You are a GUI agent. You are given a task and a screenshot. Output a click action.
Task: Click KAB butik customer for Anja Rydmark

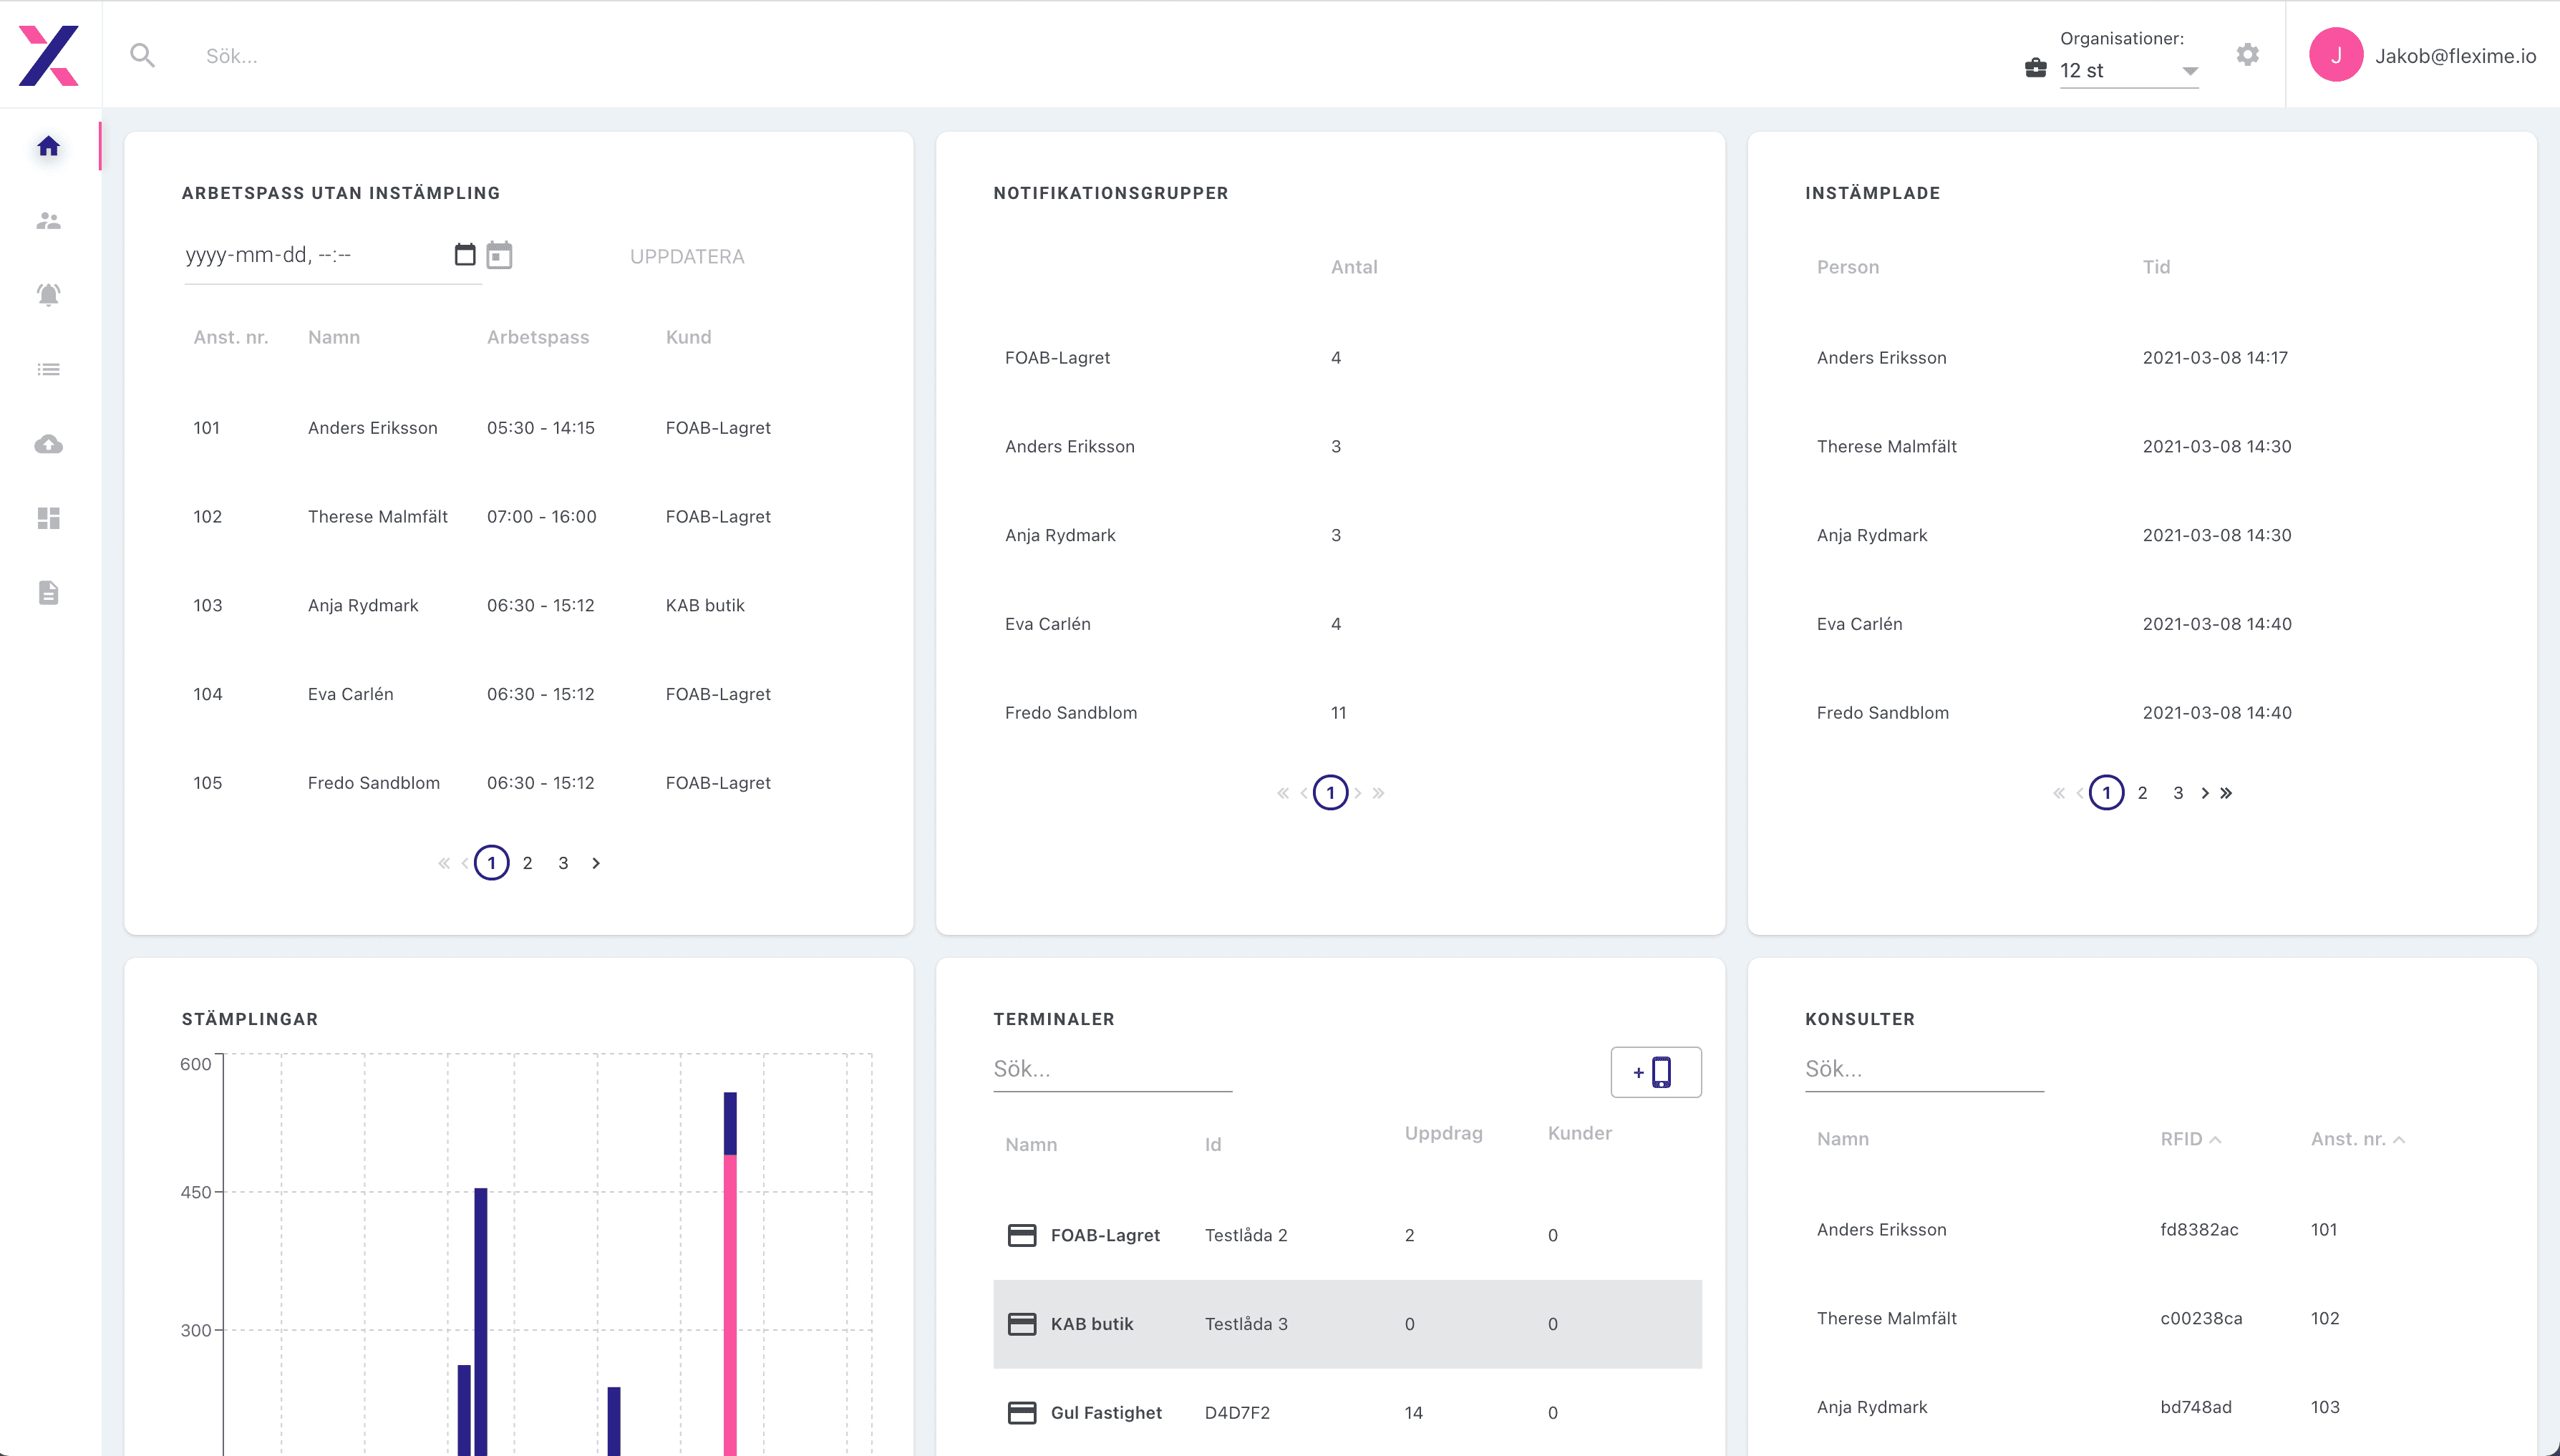click(x=705, y=606)
